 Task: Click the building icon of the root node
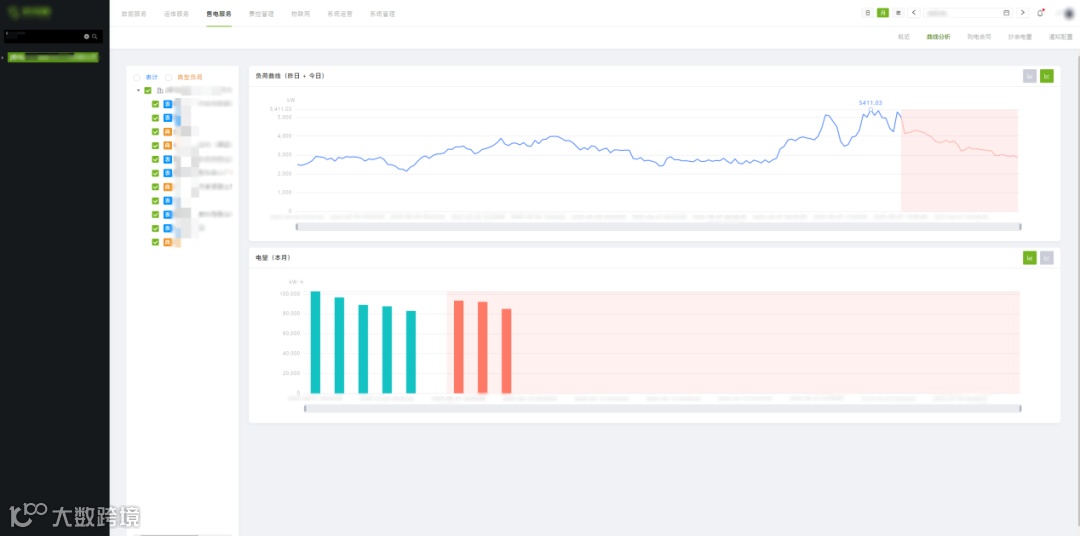[x=160, y=90]
